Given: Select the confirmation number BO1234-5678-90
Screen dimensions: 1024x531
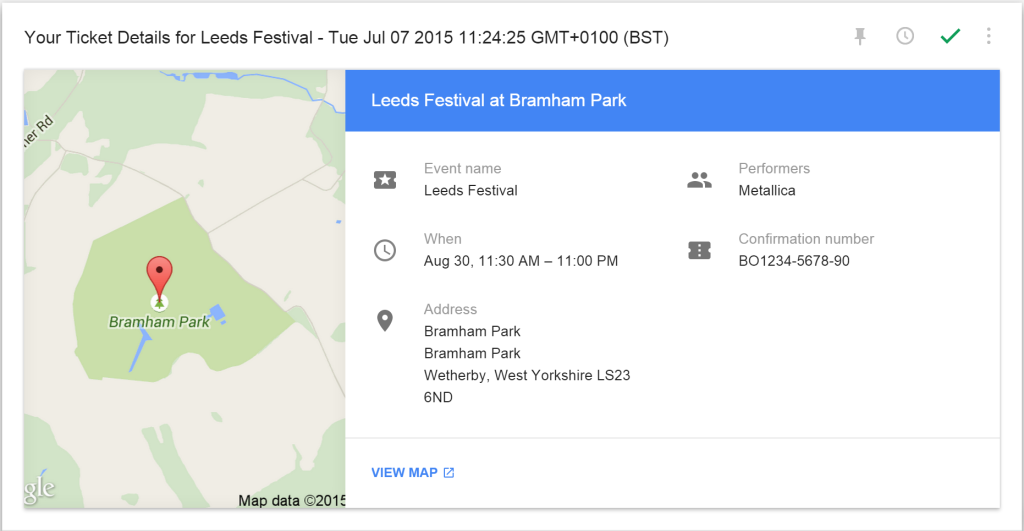Looking at the screenshot, I should pos(794,261).
